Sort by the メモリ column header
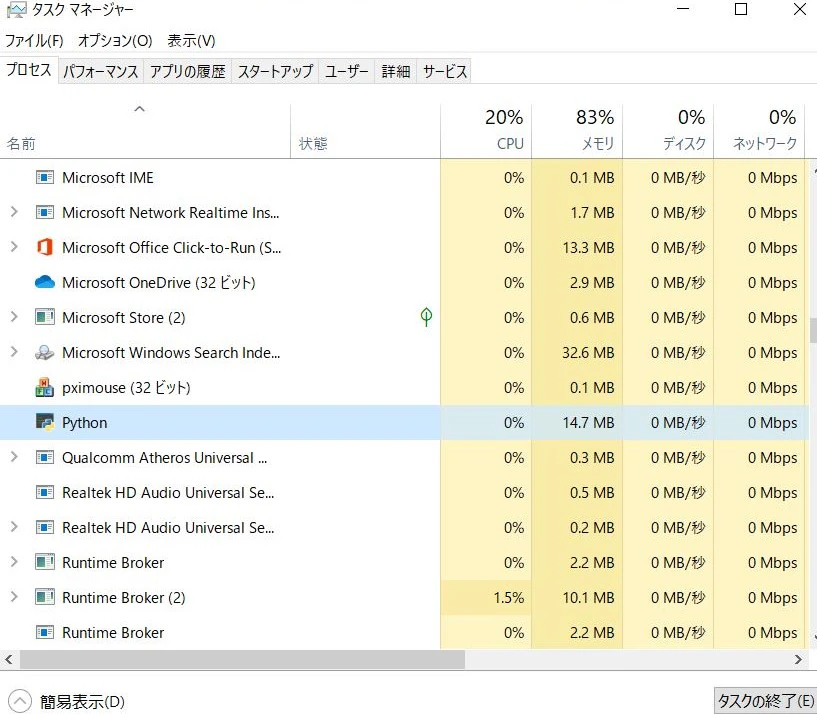 [x=577, y=131]
